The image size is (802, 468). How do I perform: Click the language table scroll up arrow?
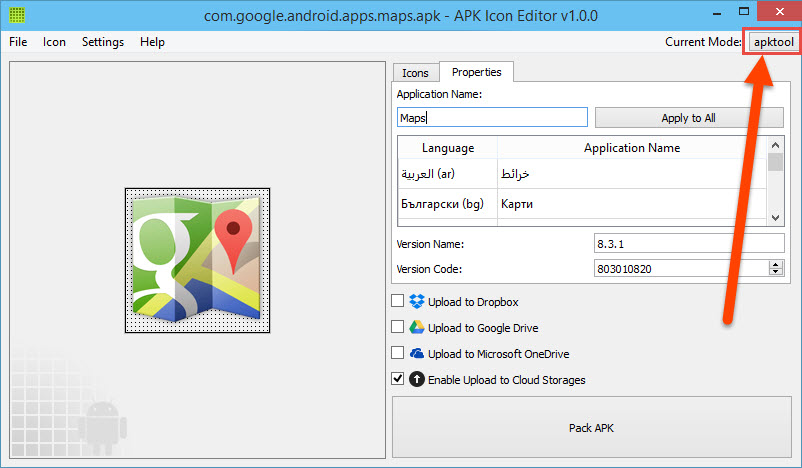click(x=775, y=145)
